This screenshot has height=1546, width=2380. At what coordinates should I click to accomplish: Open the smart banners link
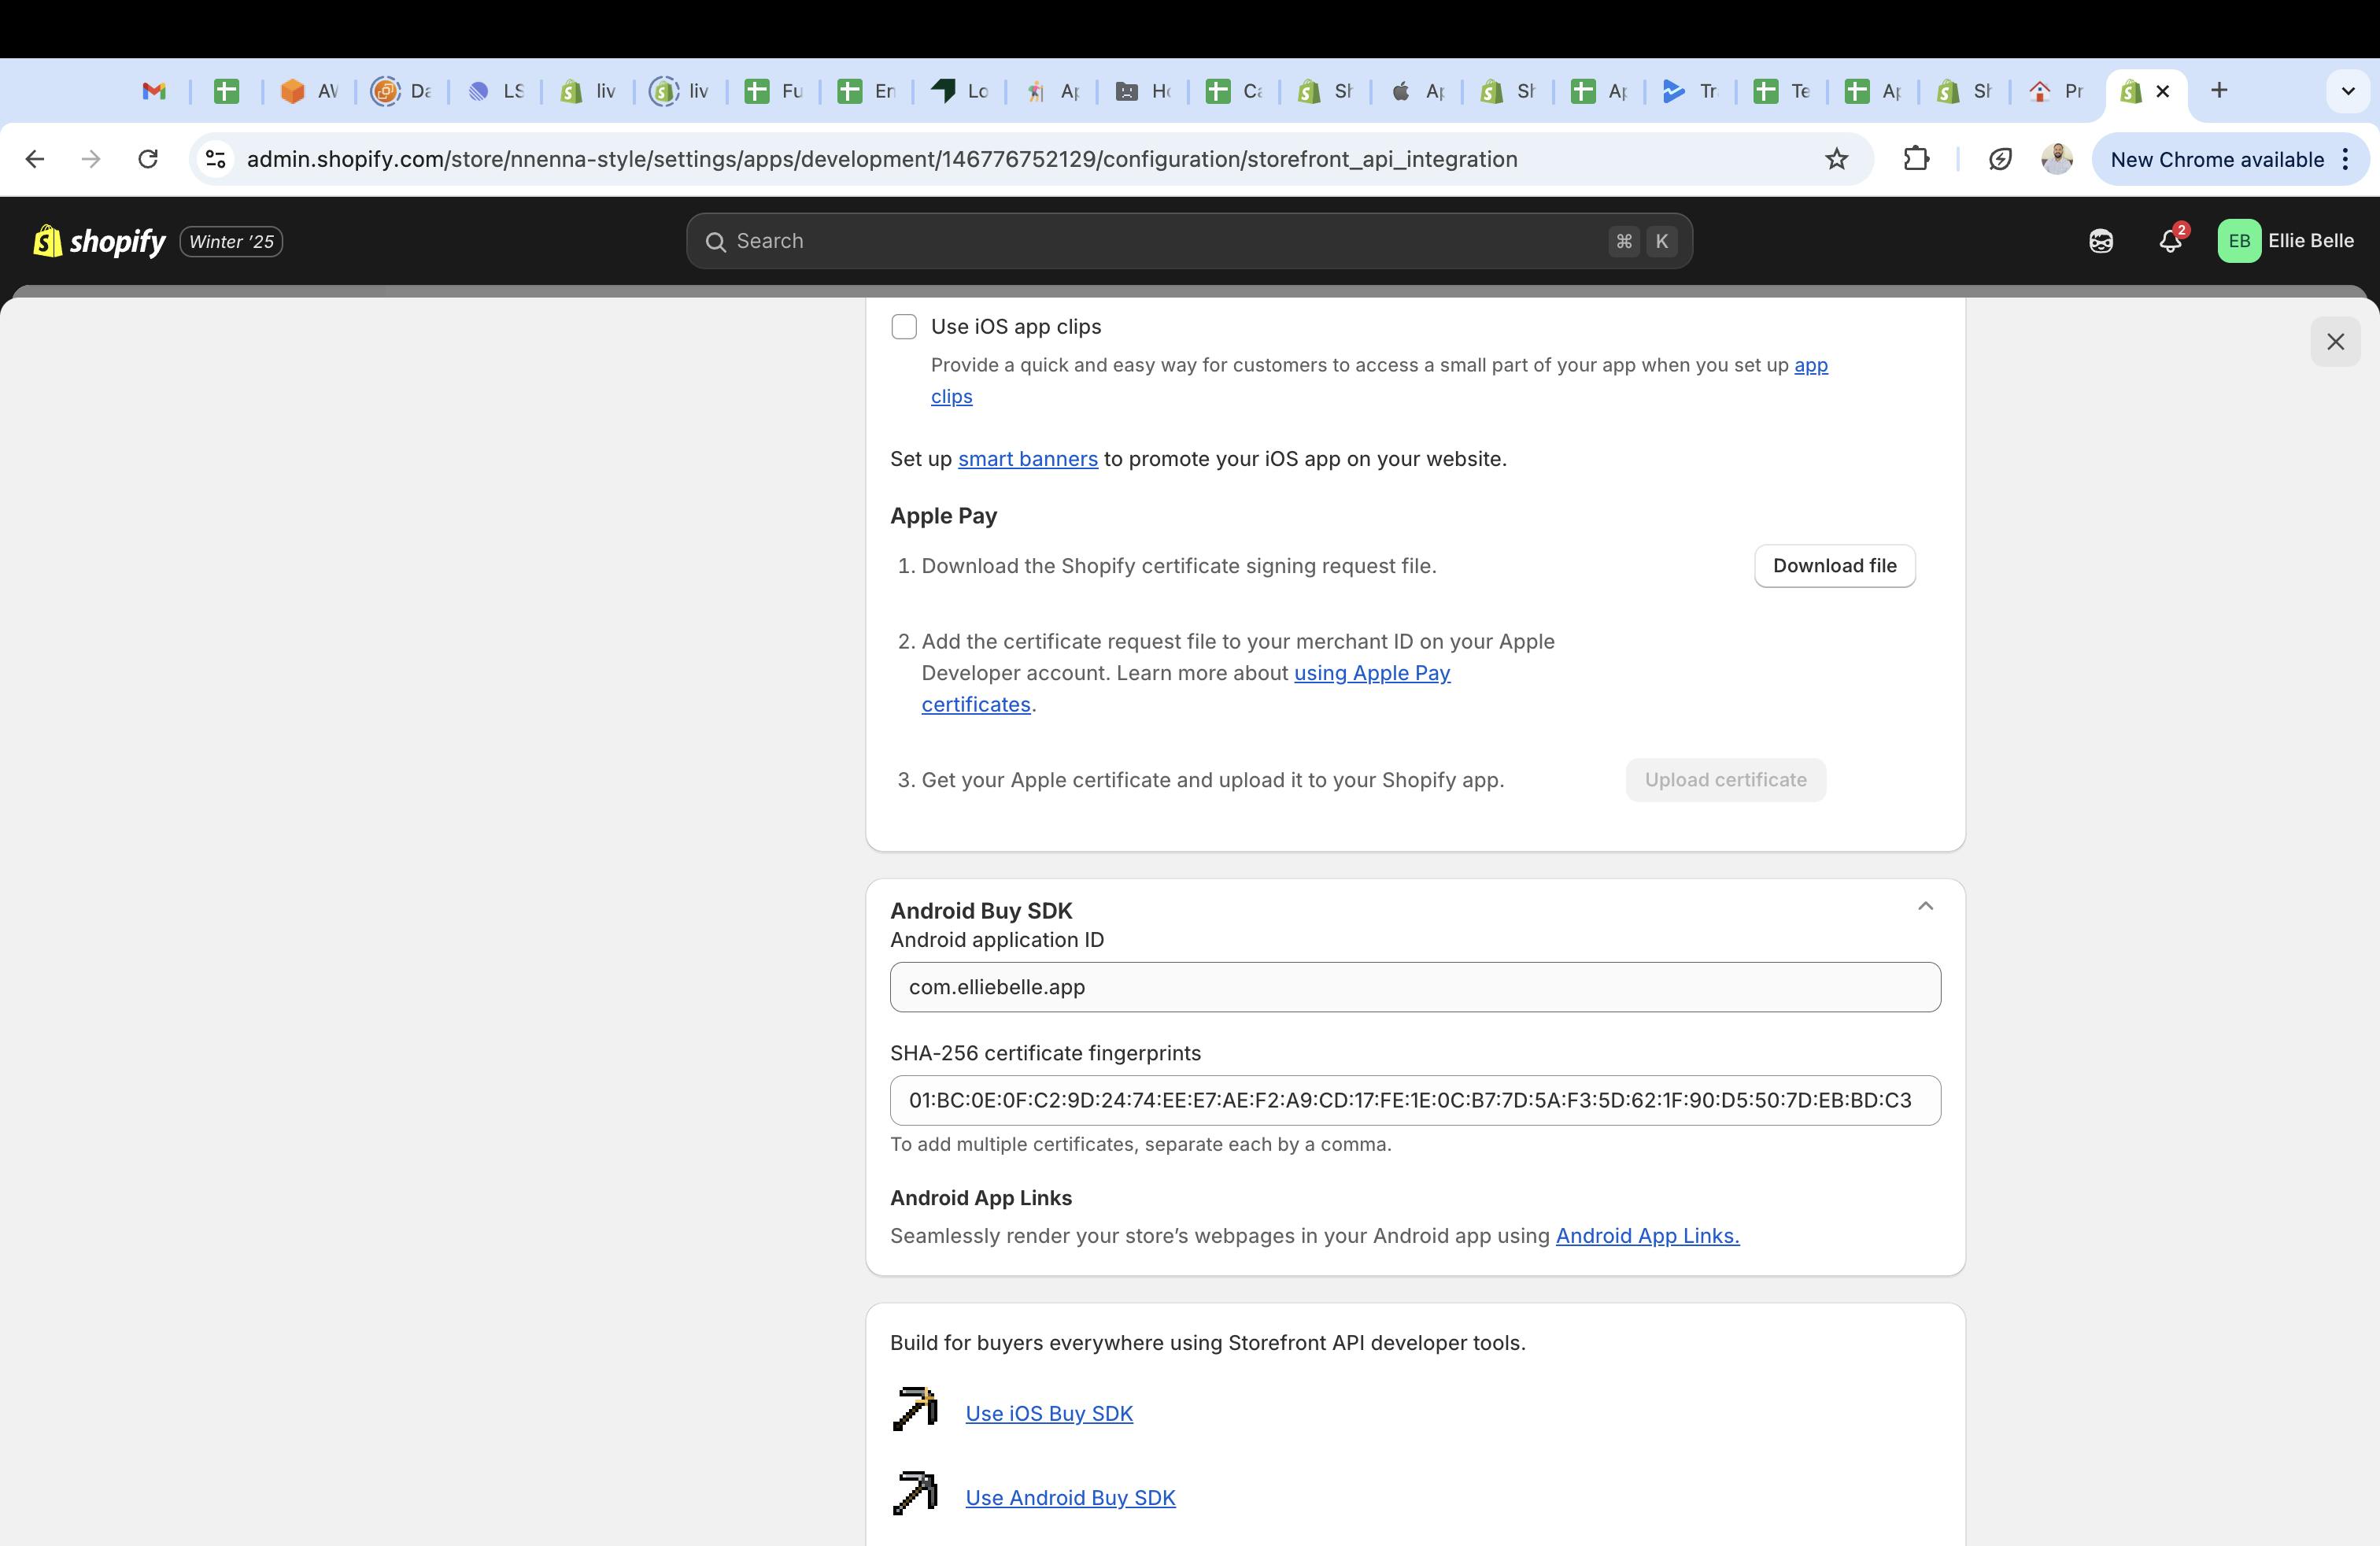click(x=1027, y=459)
